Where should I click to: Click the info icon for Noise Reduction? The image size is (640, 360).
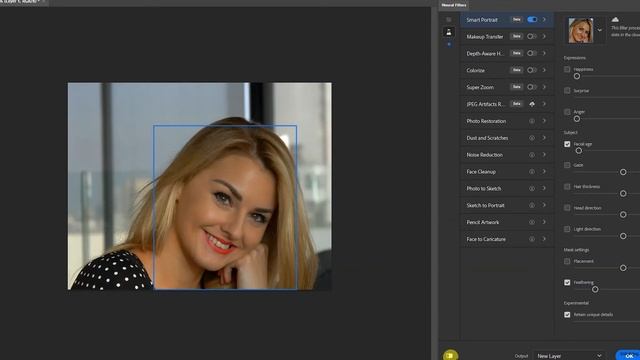click(532, 155)
